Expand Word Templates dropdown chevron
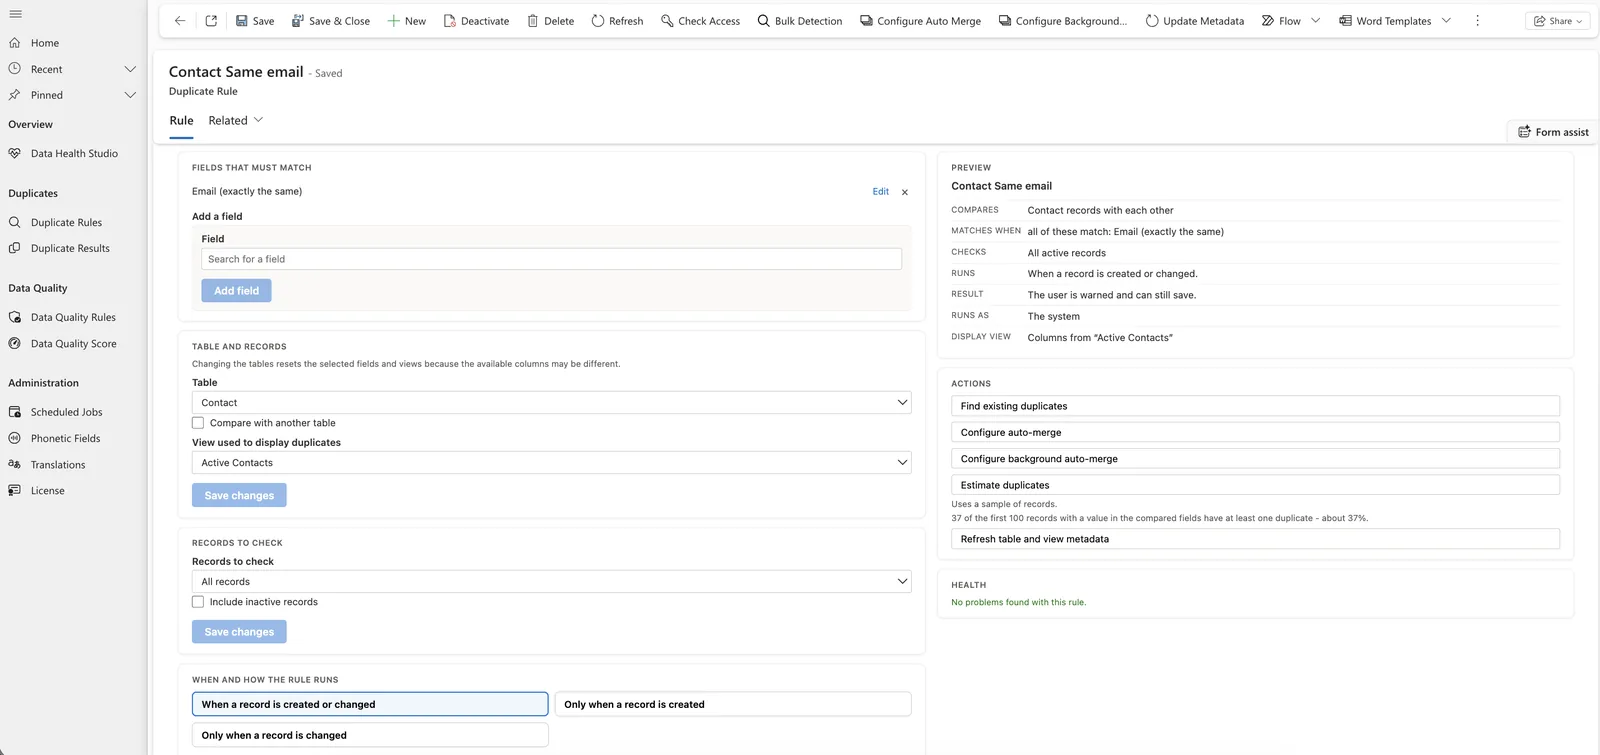This screenshot has width=1600, height=755. pyautogui.click(x=1446, y=21)
